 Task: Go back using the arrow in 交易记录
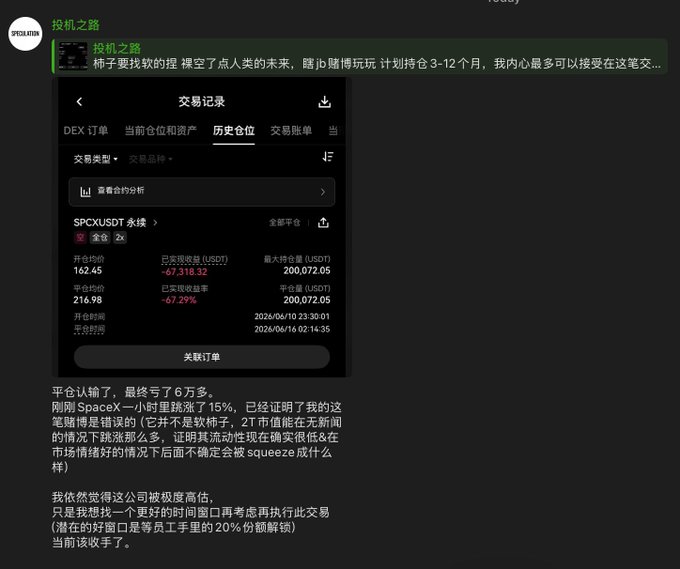coord(79,101)
